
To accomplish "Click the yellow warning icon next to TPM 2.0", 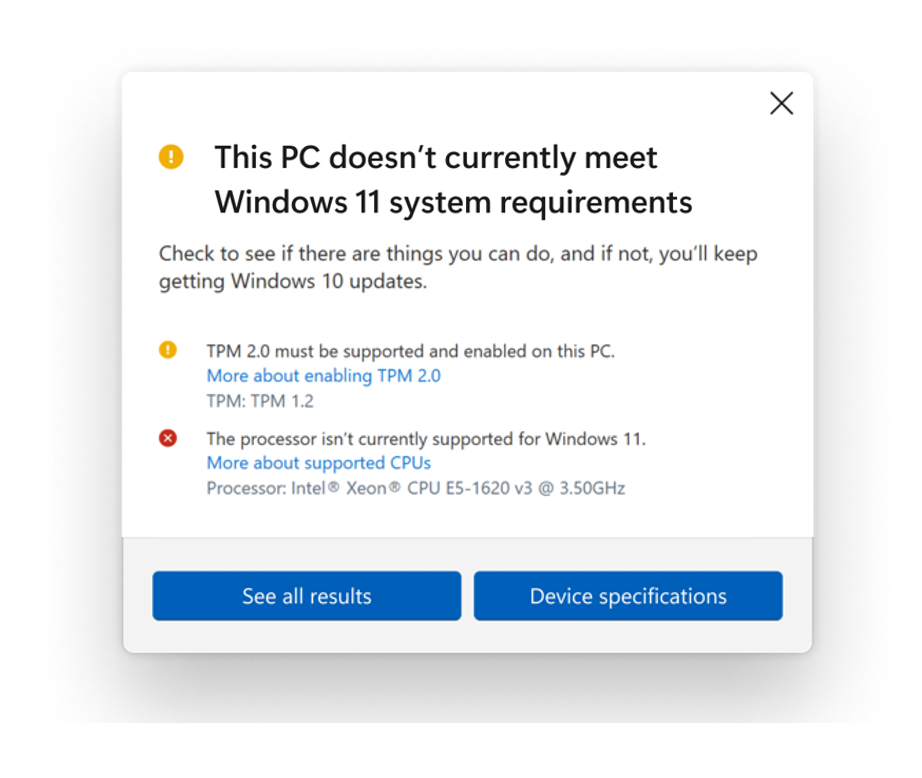I will click(x=168, y=350).
